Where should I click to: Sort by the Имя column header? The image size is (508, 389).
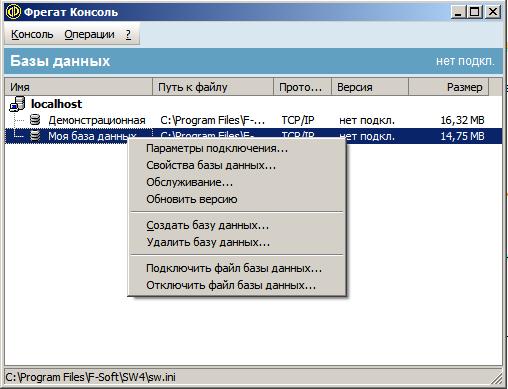point(79,87)
